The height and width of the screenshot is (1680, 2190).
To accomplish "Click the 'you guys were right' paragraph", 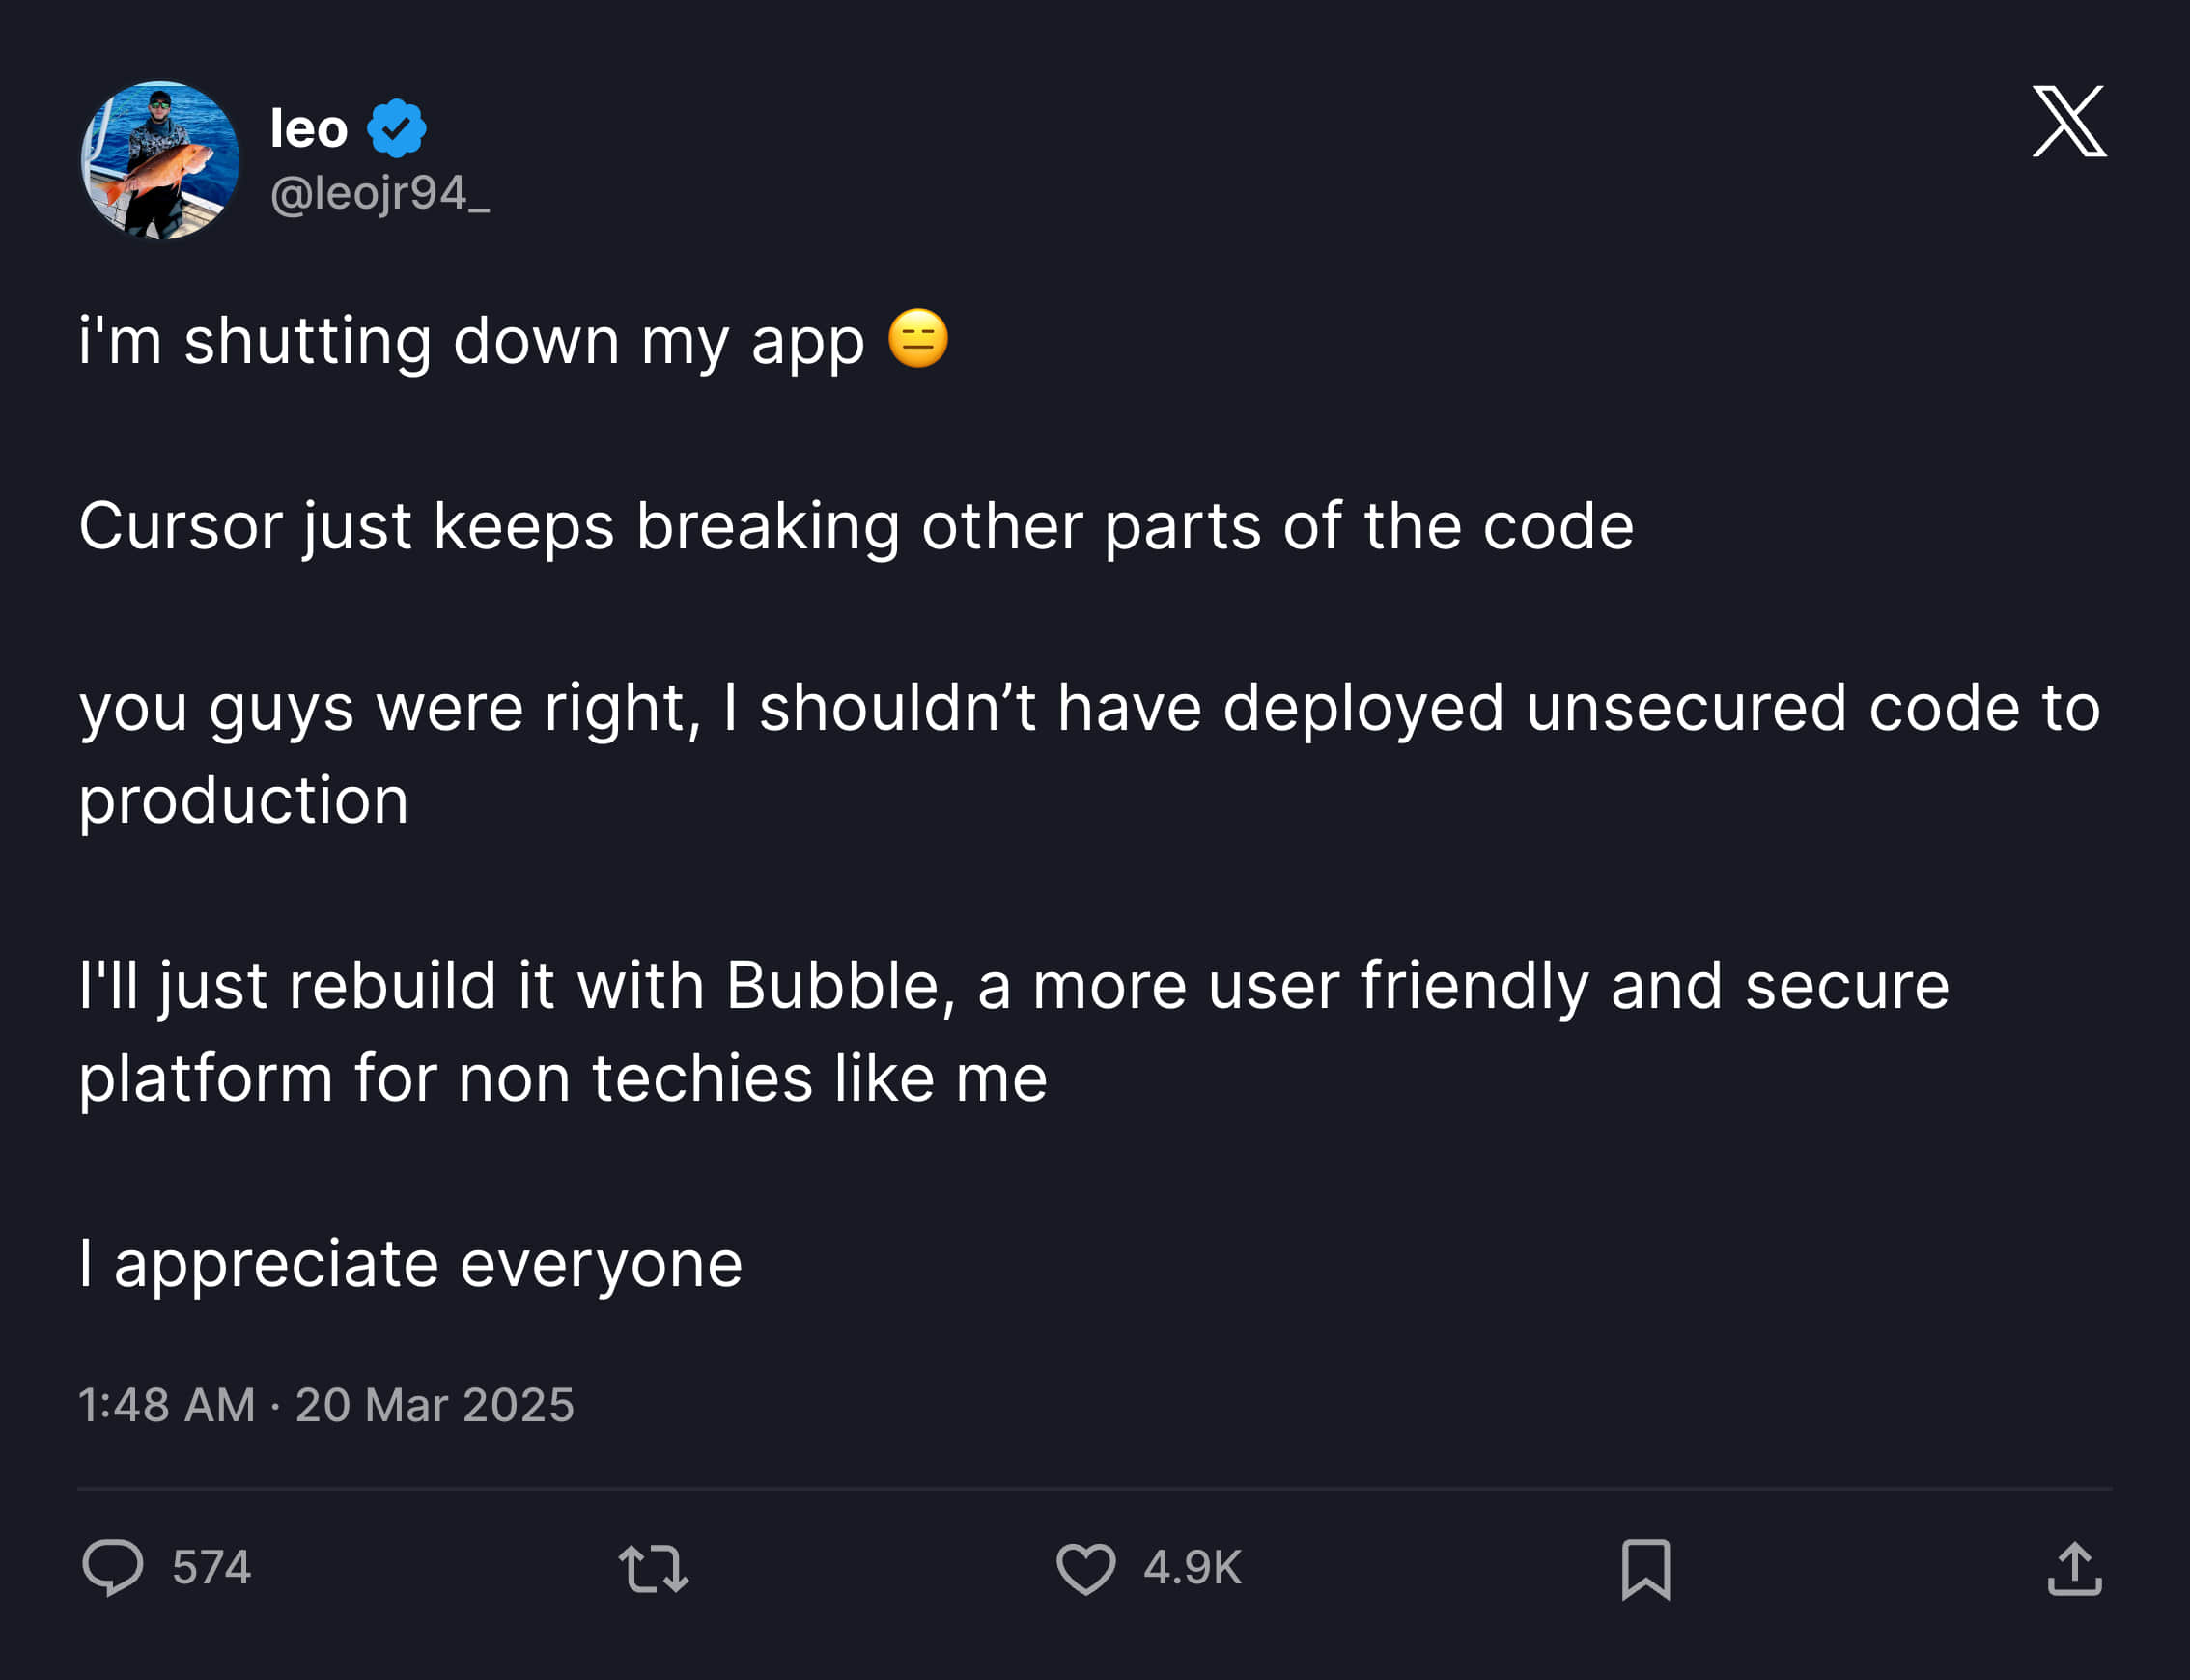I will 1088,708.
